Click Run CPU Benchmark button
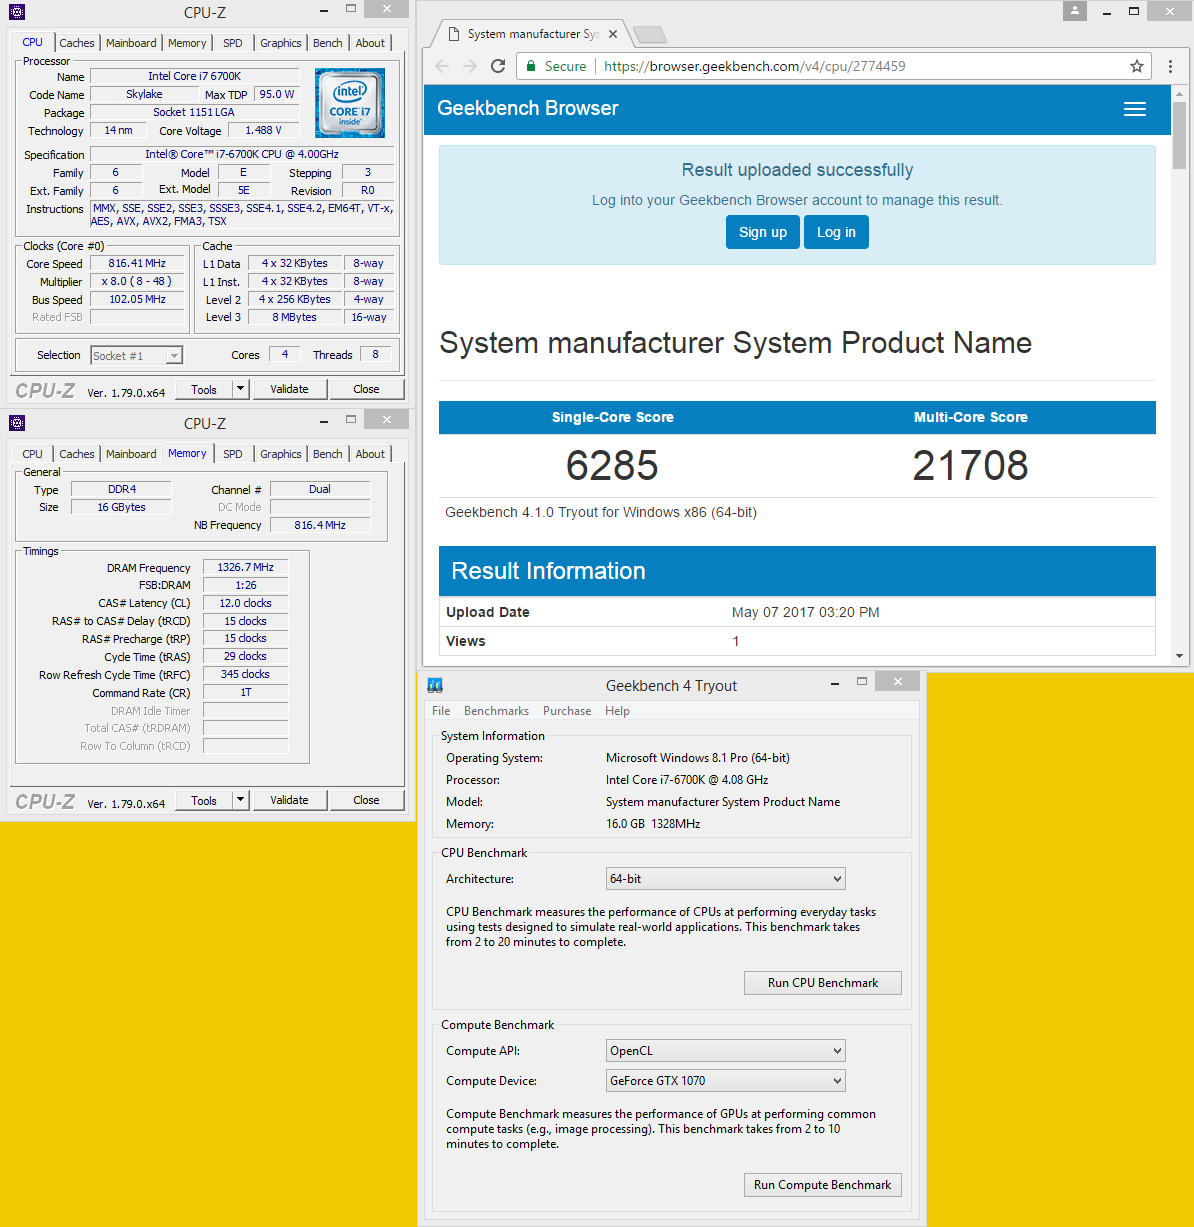1194x1227 pixels. pyautogui.click(x=823, y=983)
